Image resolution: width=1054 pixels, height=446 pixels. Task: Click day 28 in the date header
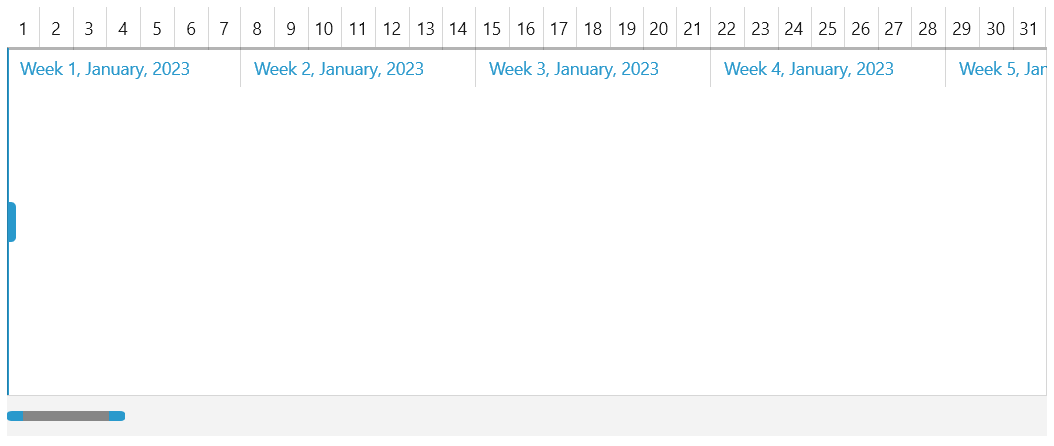click(928, 29)
